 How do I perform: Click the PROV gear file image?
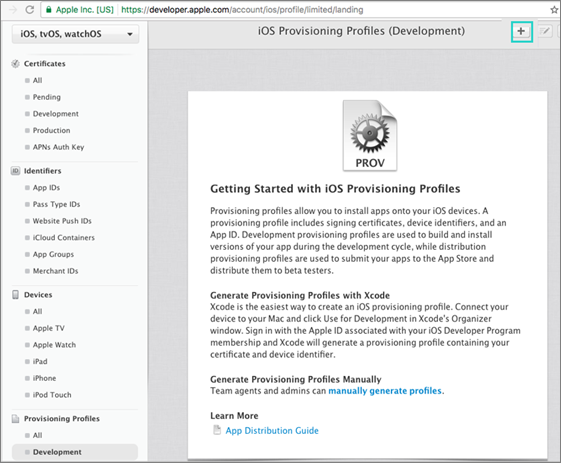(x=370, y=136)
